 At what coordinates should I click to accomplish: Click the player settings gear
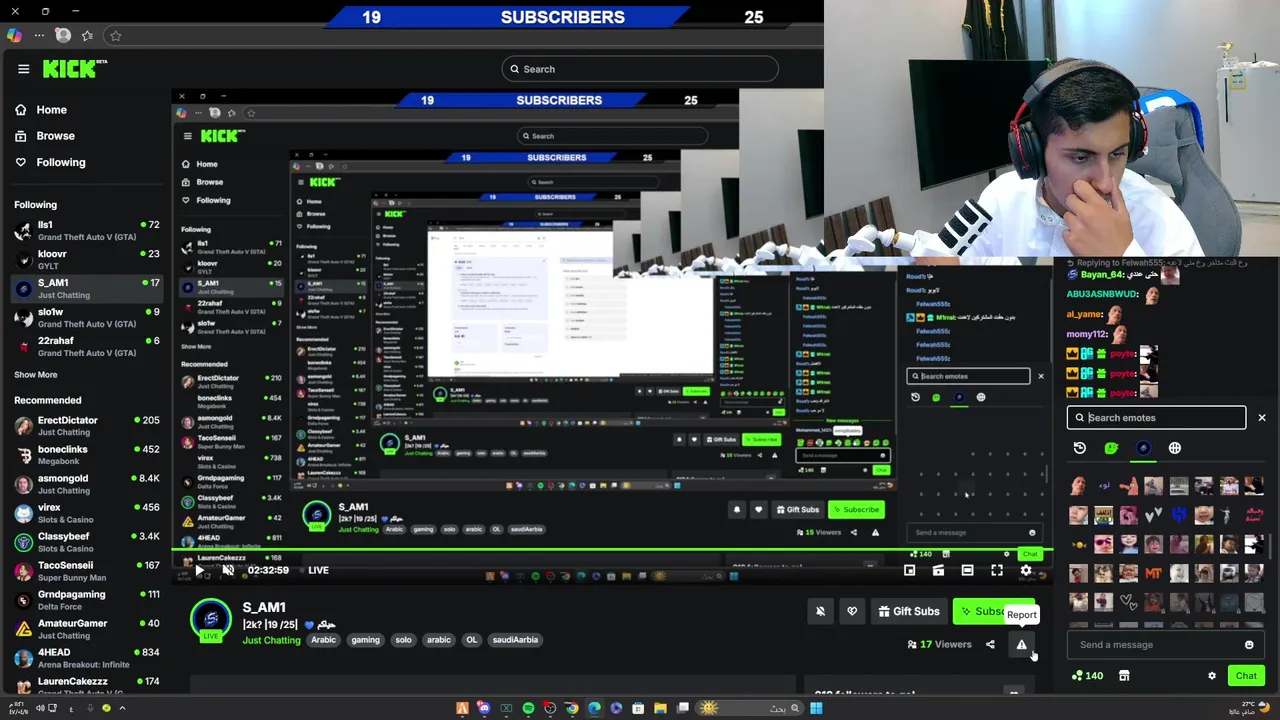point(1026,570)
